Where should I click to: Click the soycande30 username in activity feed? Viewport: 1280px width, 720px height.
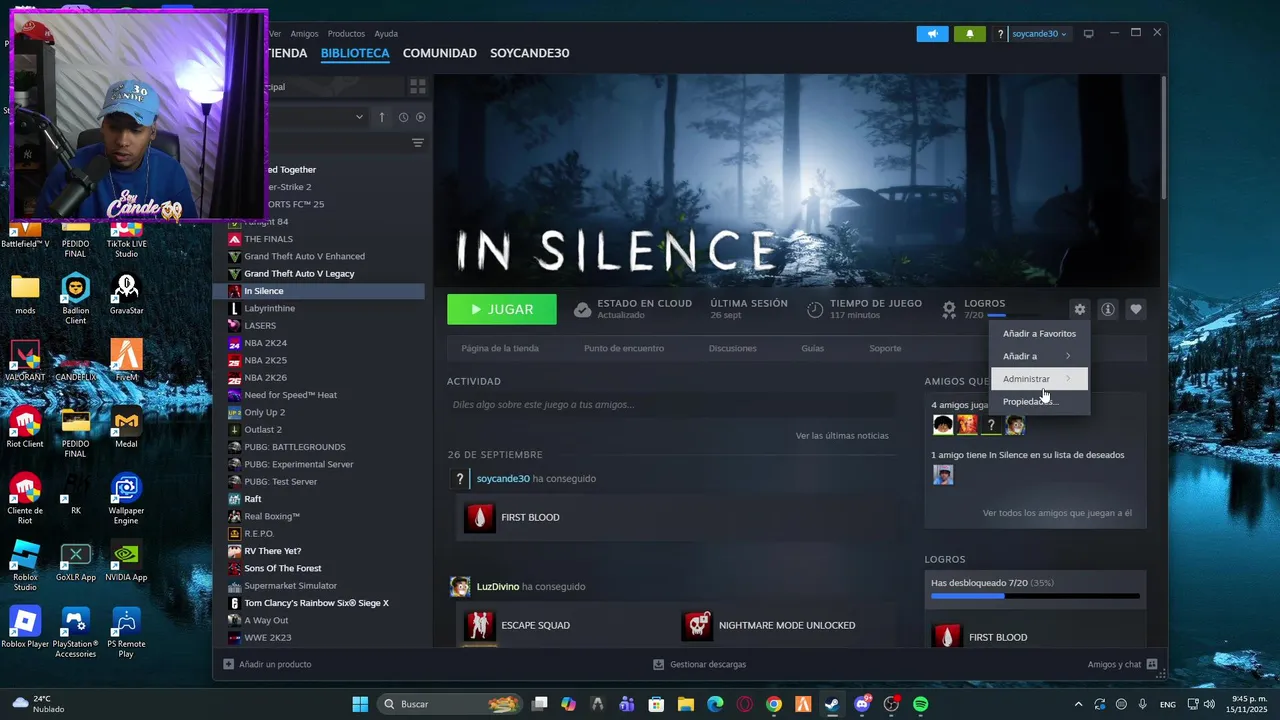tap(503, 479)
